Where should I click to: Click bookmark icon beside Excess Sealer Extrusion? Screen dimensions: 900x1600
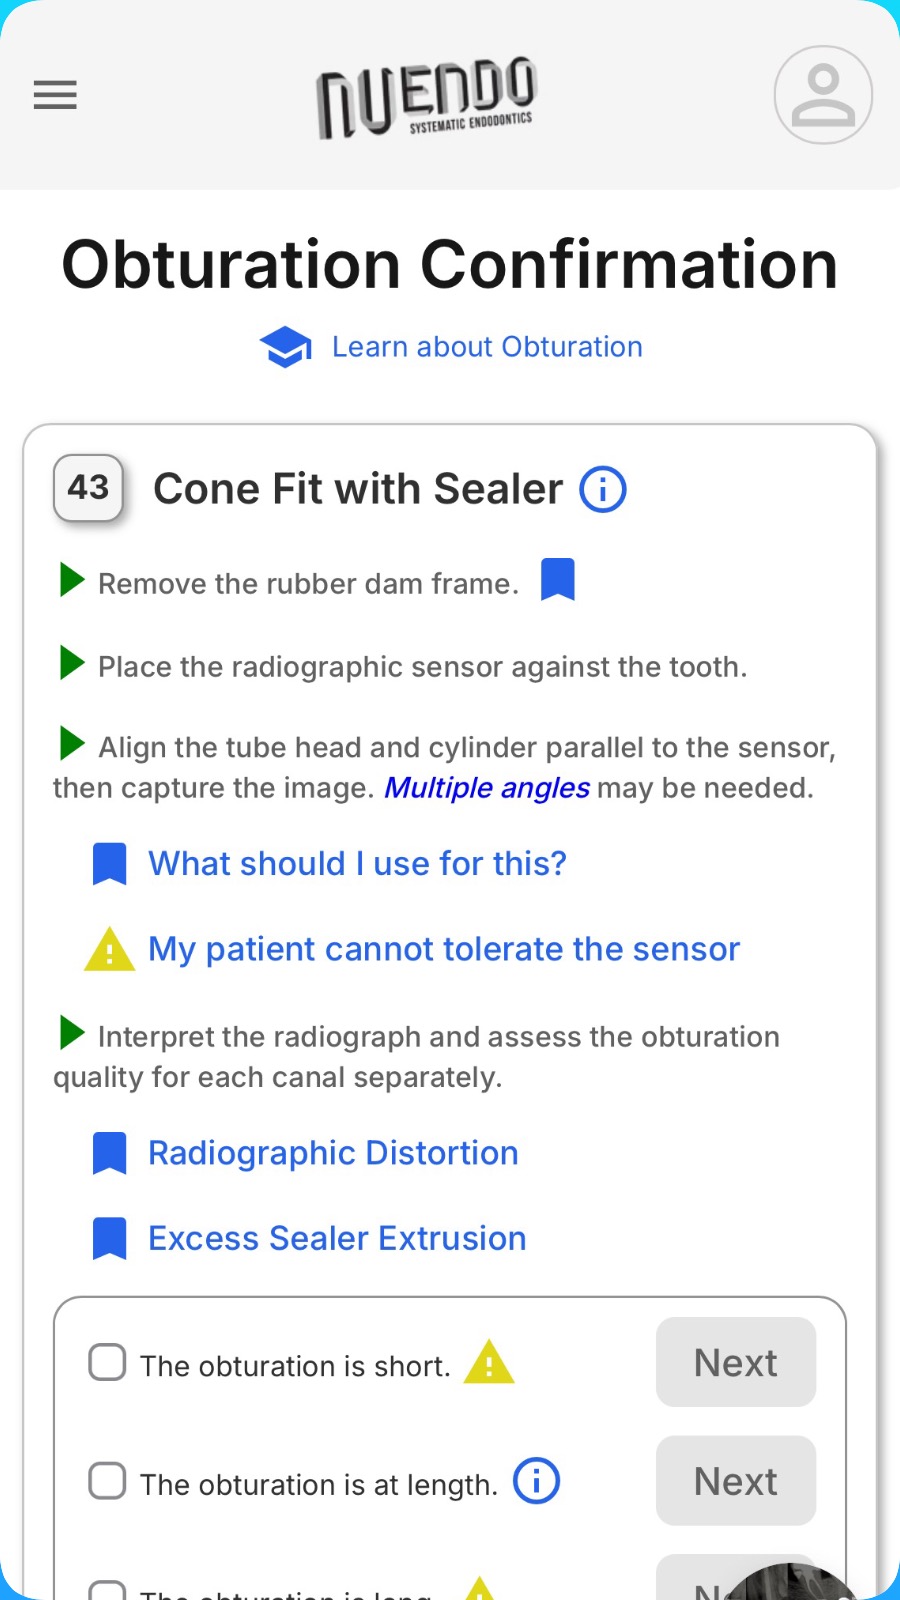click(109, 1238)
